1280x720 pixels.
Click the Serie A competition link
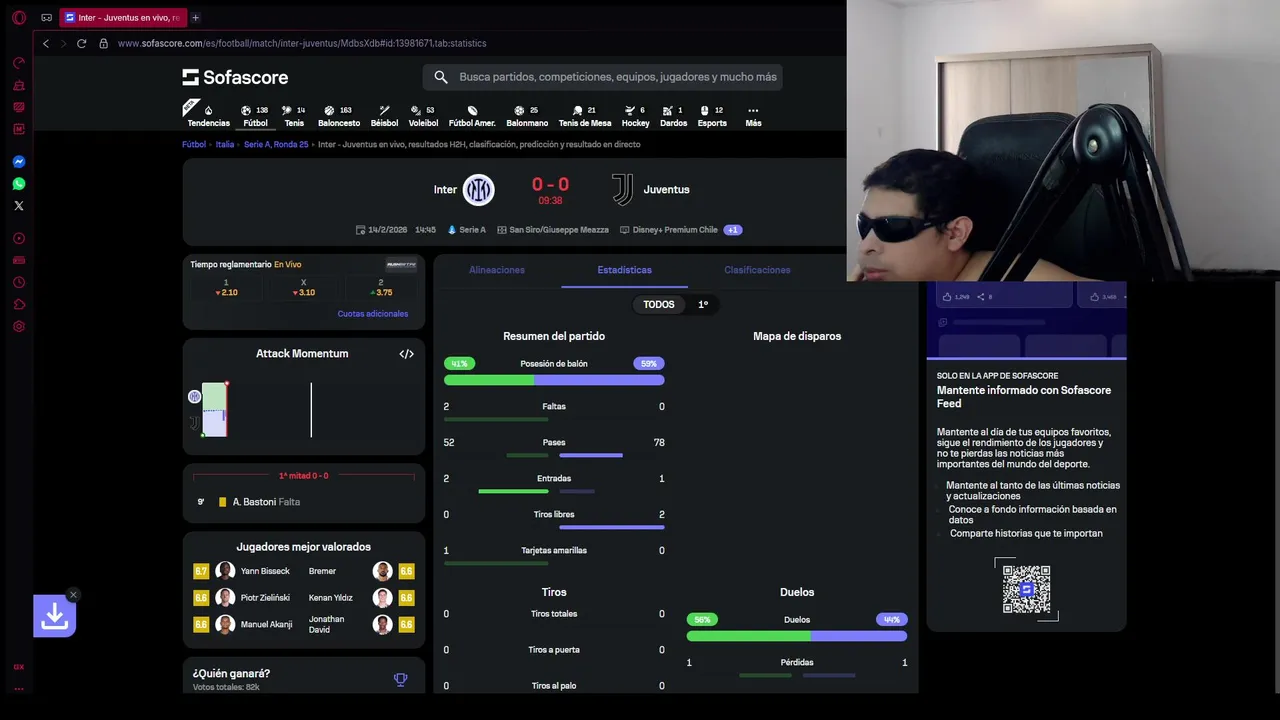[x=467, y=230]
